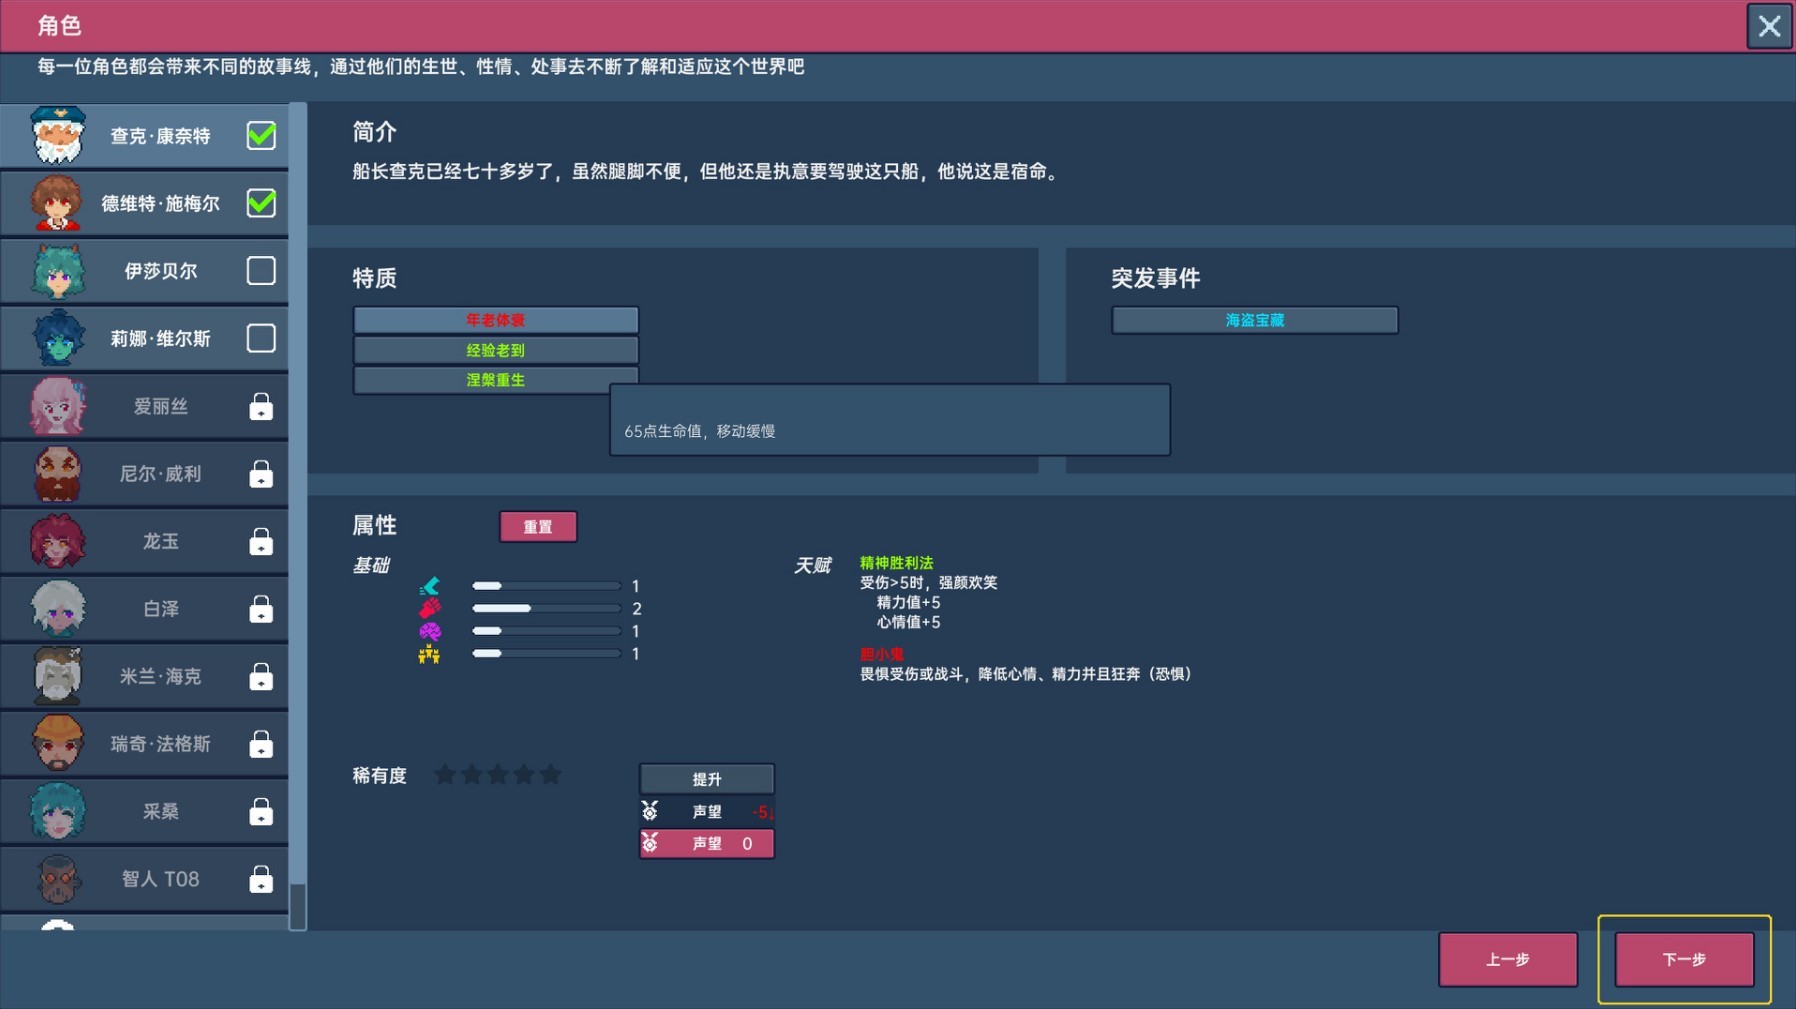
Task: Click the 重置 attributes button
Action: coord(538,526)
